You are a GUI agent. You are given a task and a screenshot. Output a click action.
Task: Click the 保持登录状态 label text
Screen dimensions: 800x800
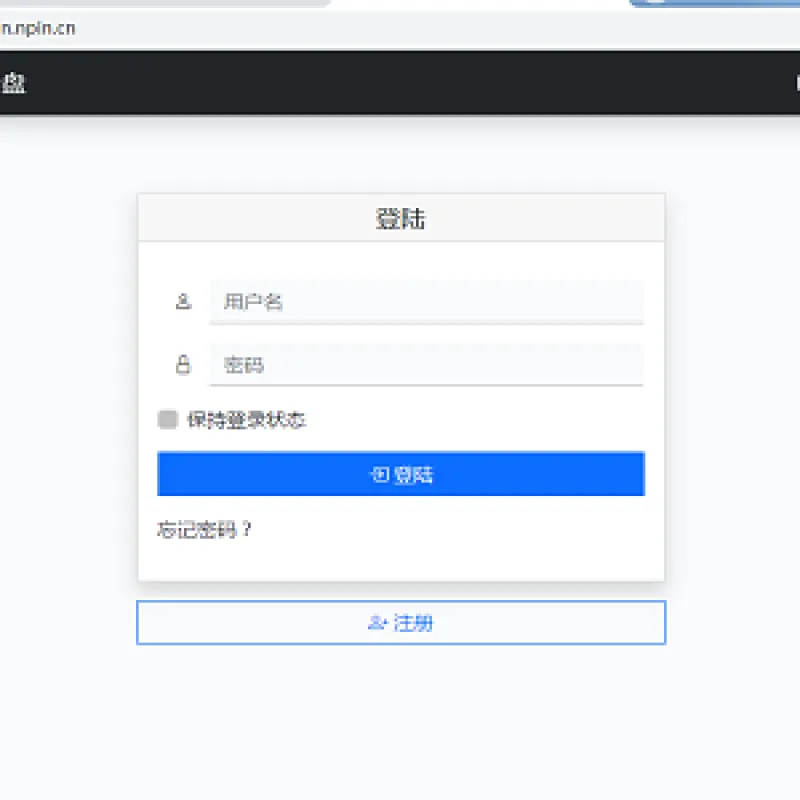coord(246,420)
